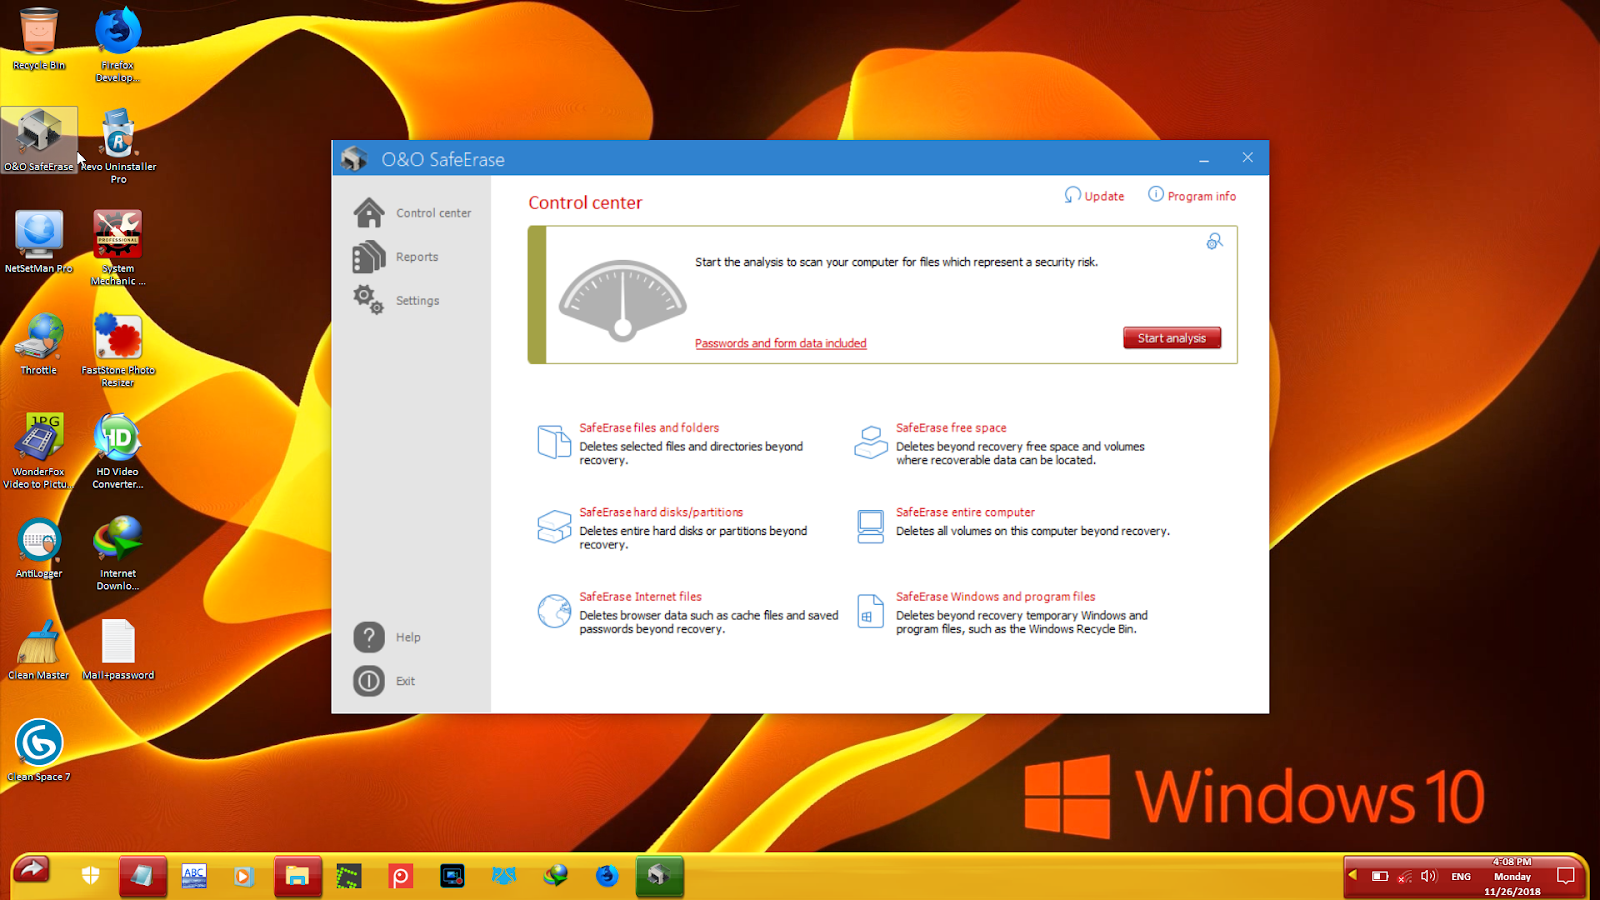Start the security analysis
The width and height of the screenshot is (1600, 900).
tap(1172, 338)
